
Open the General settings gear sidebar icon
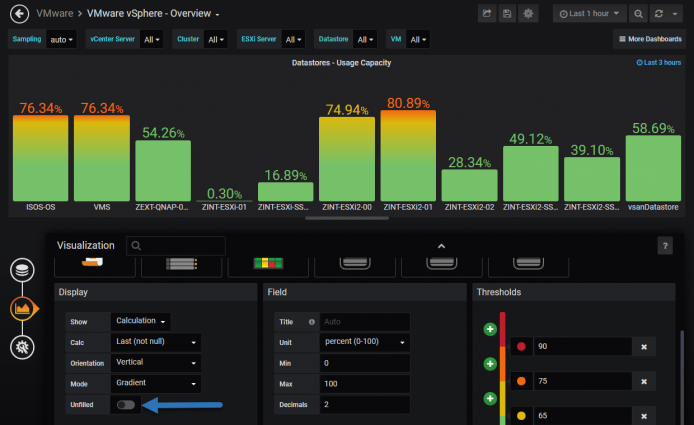(x=22, y=347)
